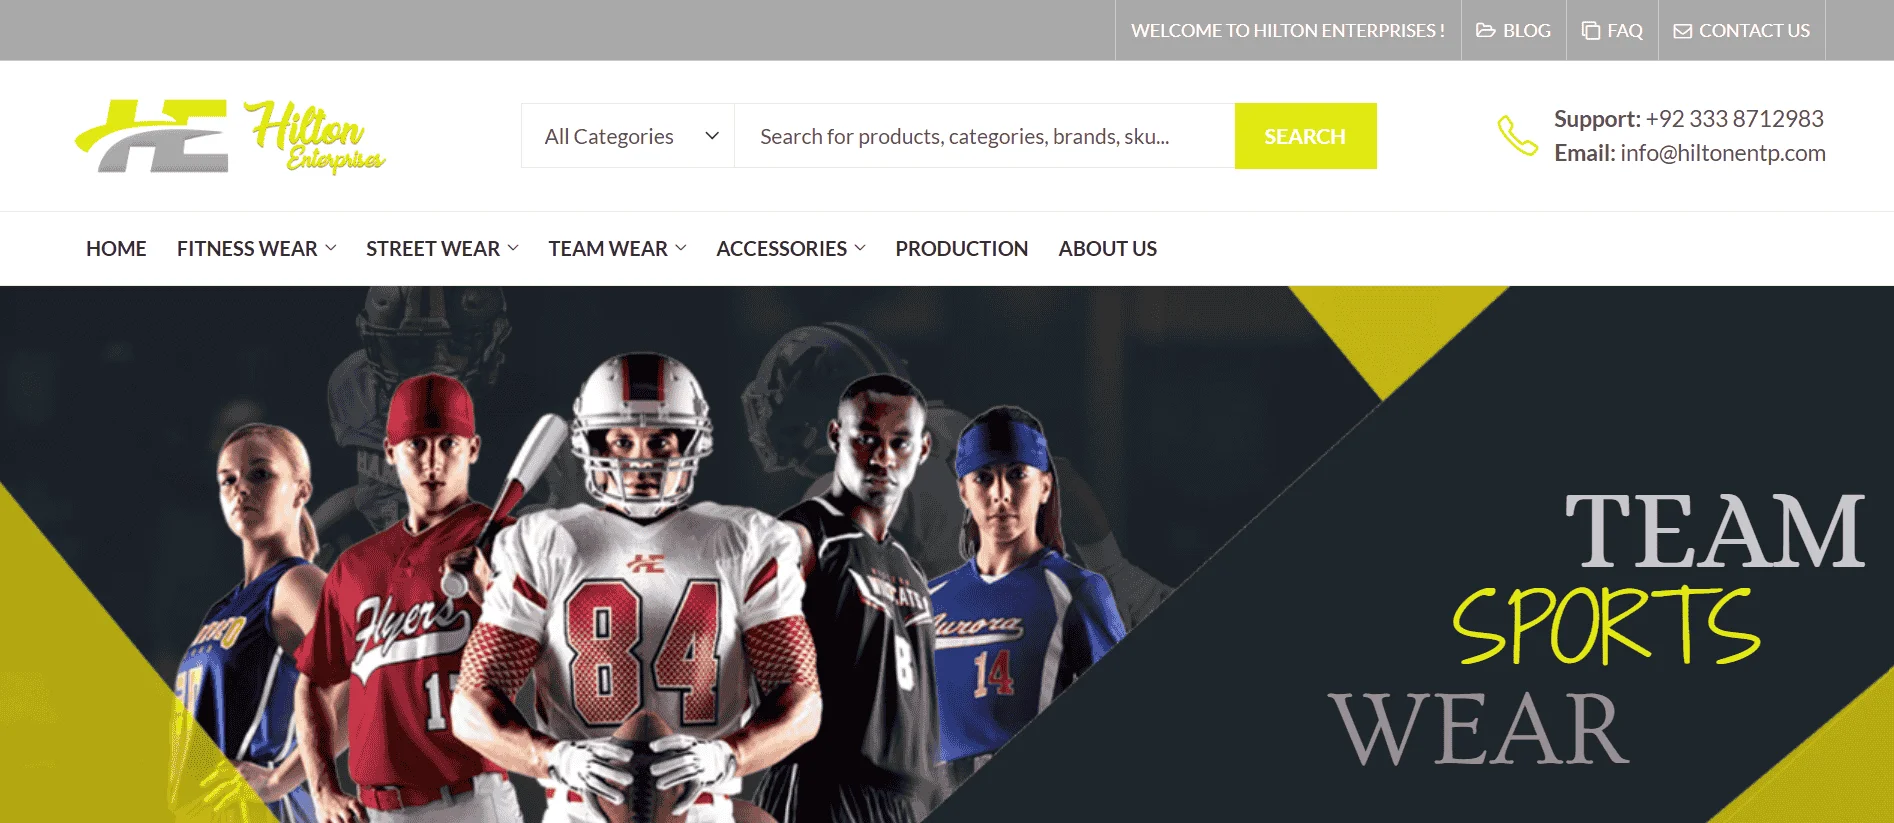Expand the Accessories submenu chevron

click(860, 248)
